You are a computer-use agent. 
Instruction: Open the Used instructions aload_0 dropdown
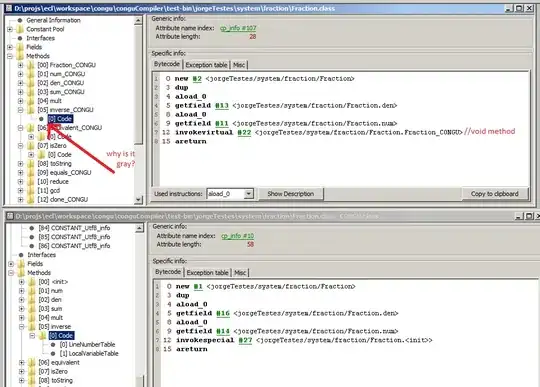click(x=248, y=194)
